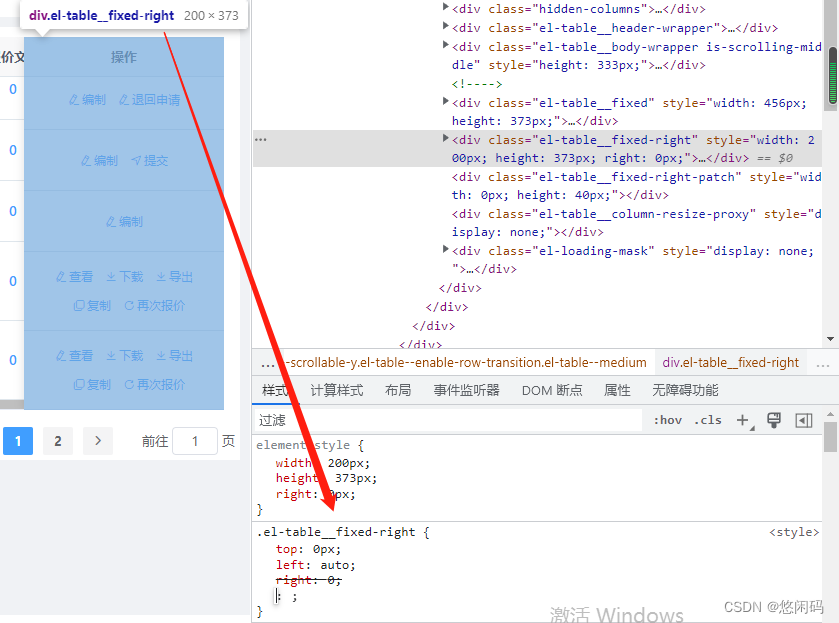This screenshot has width=839, height=623.
Task: Click the page number input field
Action: [x=197, y=440]
